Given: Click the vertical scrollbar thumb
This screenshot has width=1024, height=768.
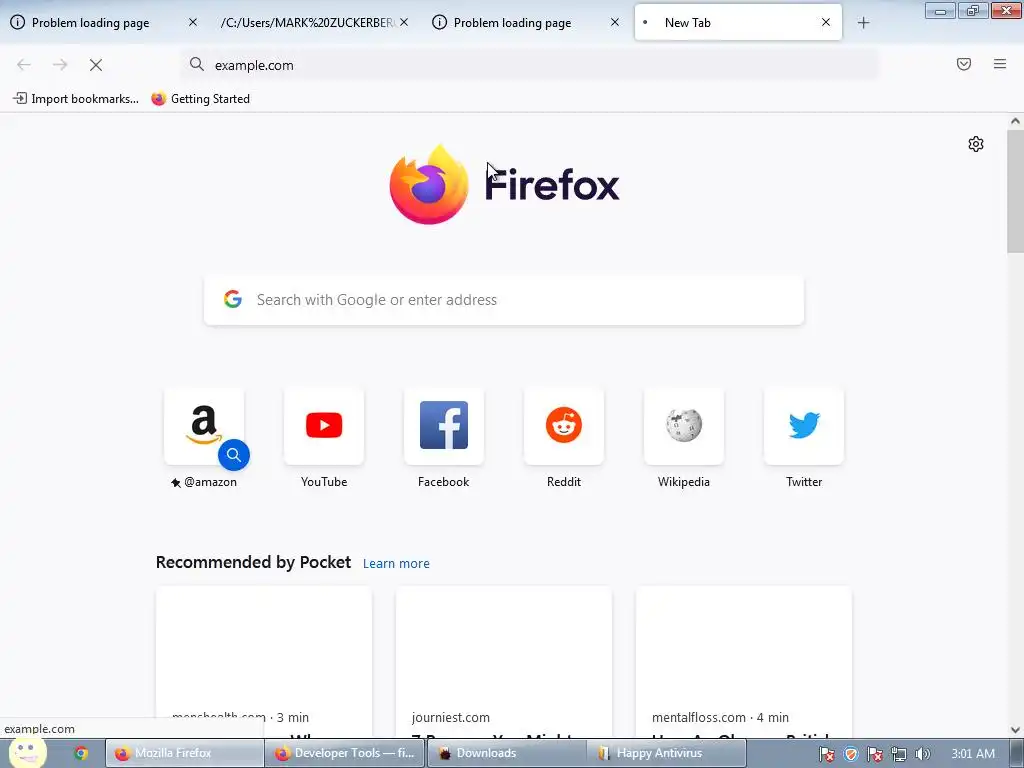Looking at the screenshot, I should tap(1015, 191).
